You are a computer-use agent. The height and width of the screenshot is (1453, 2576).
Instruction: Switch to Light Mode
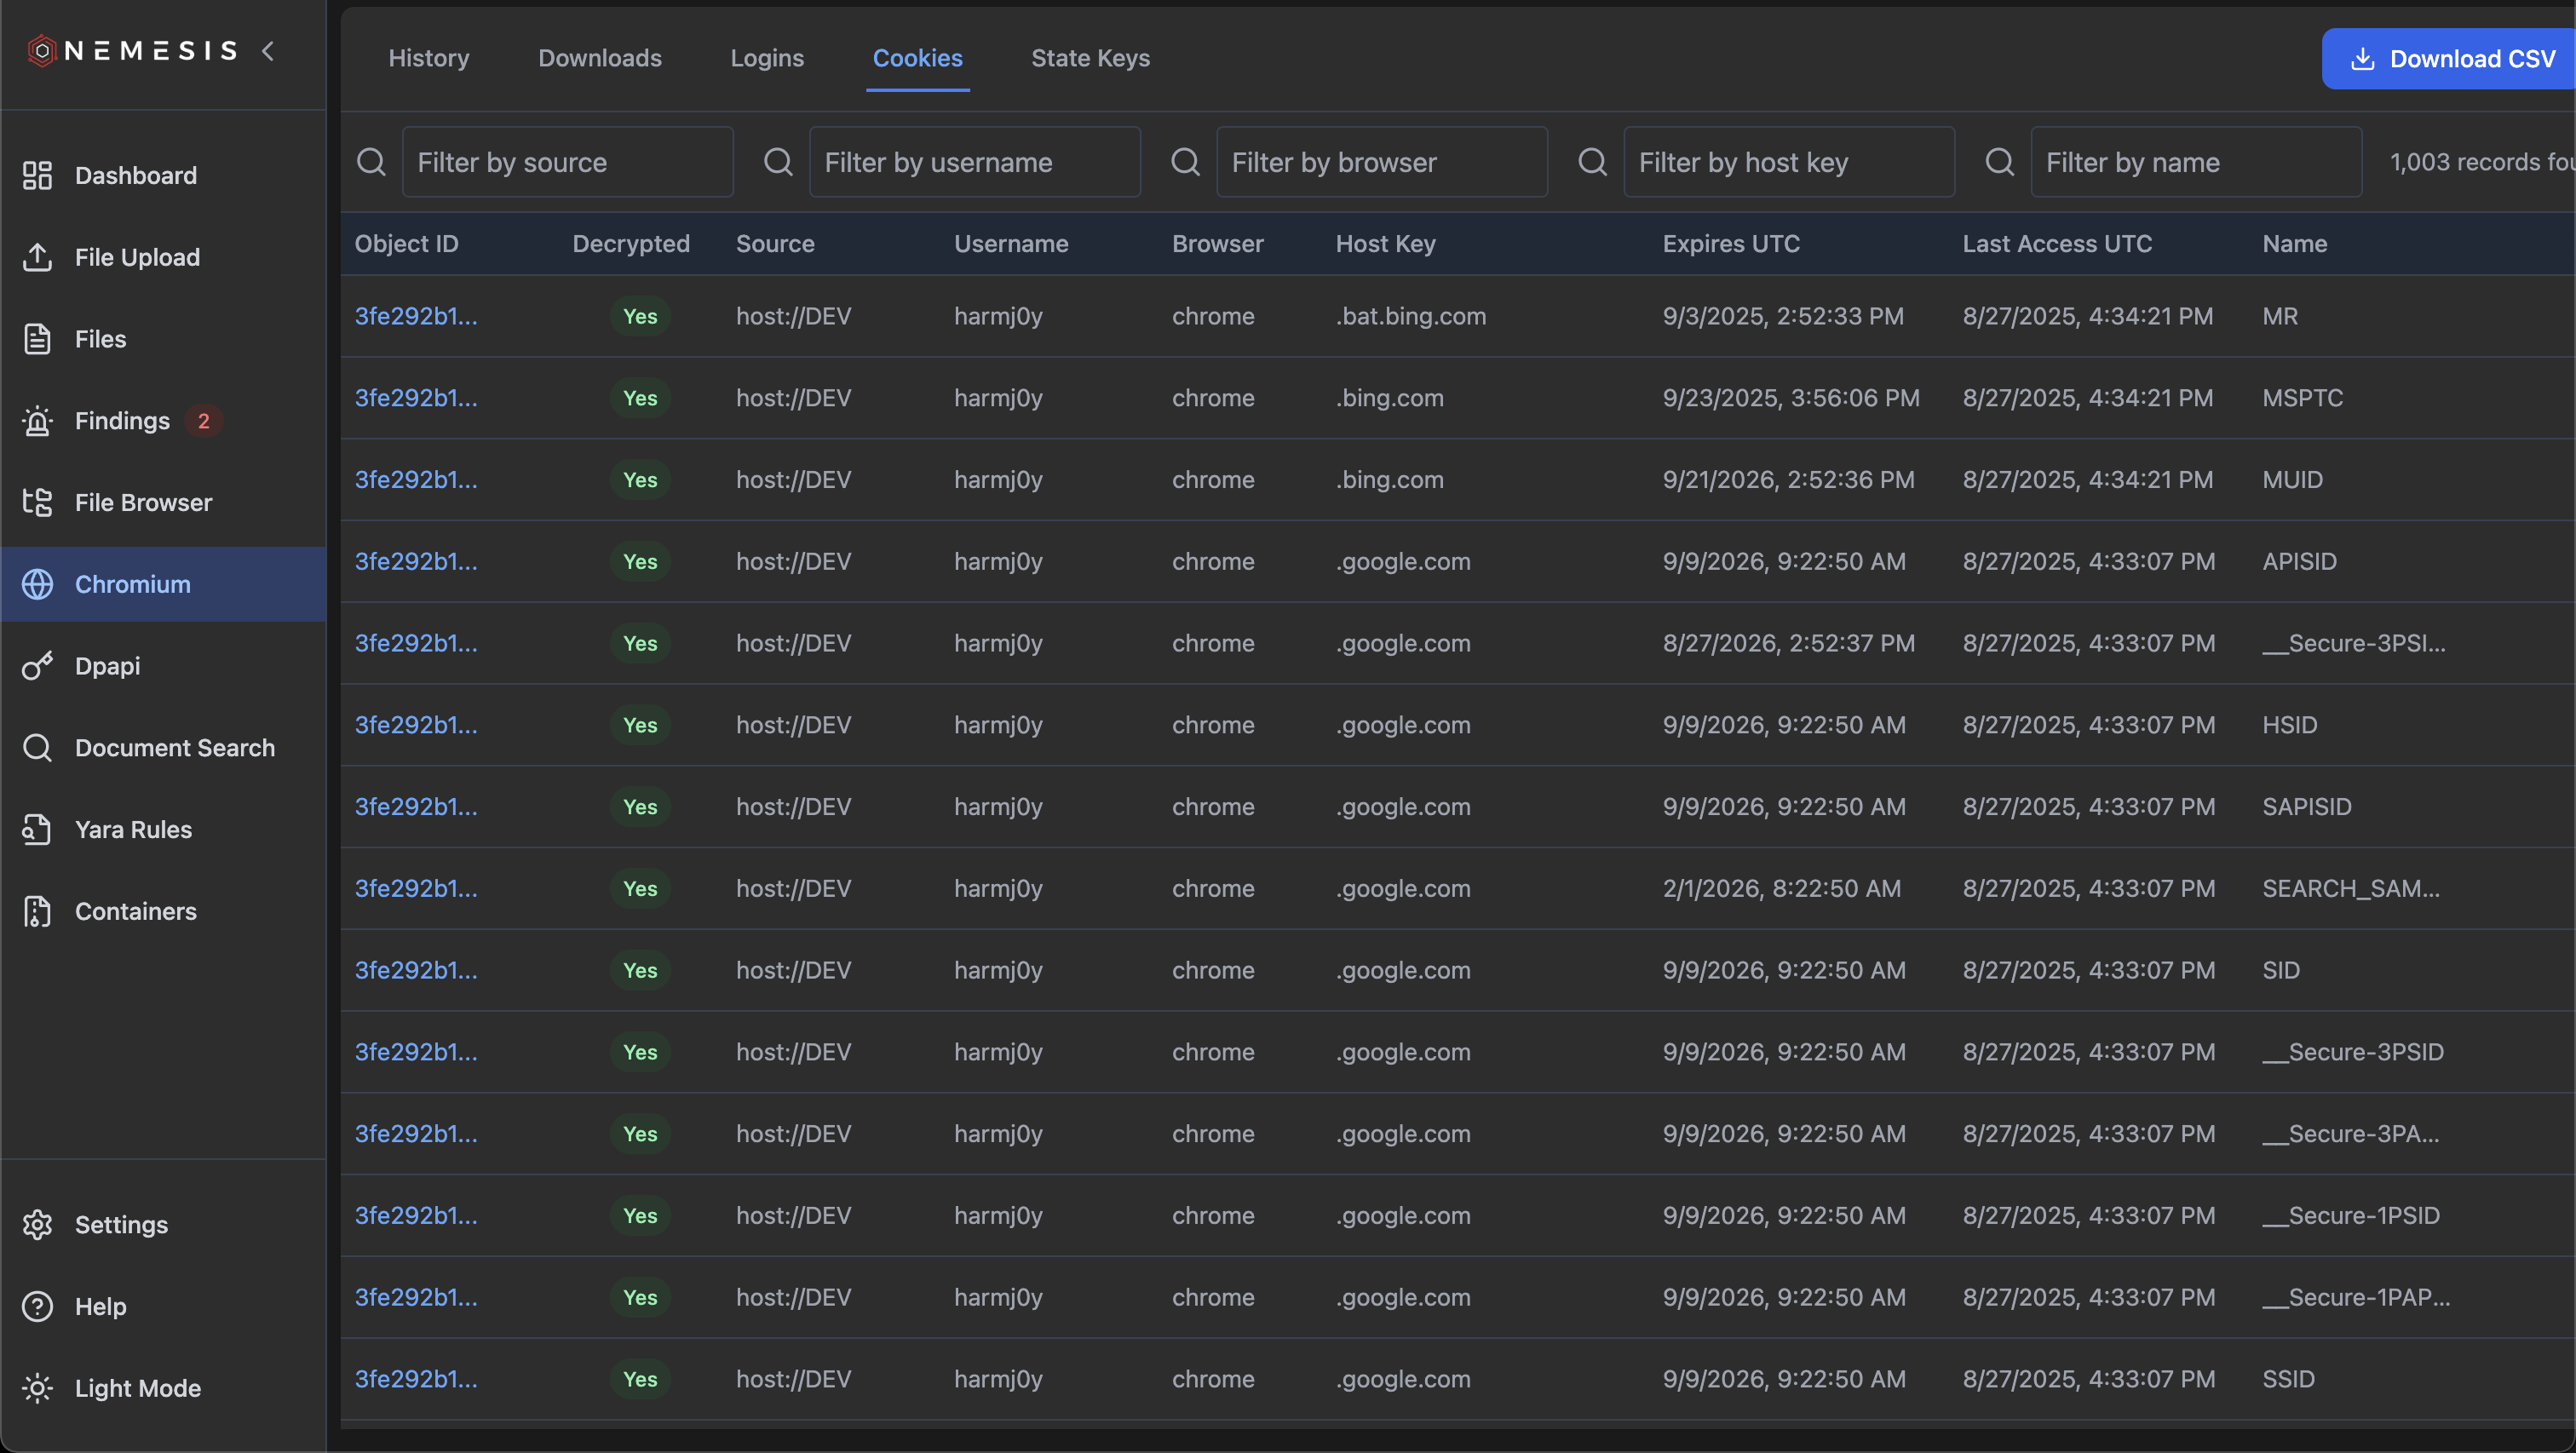click(x=137, y=1387)
